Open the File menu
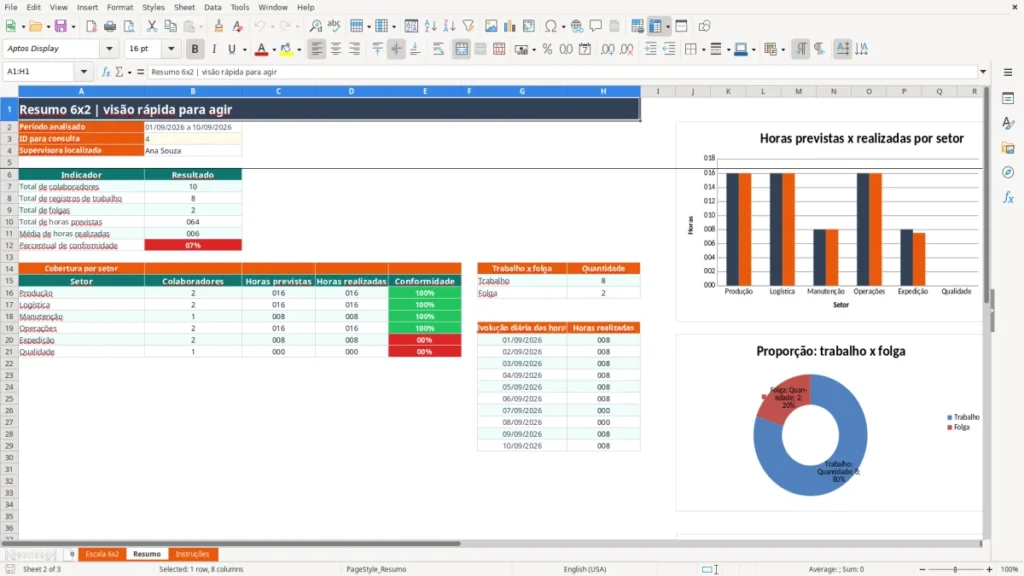Viewport: 1024px width, 576px height. 11,7
